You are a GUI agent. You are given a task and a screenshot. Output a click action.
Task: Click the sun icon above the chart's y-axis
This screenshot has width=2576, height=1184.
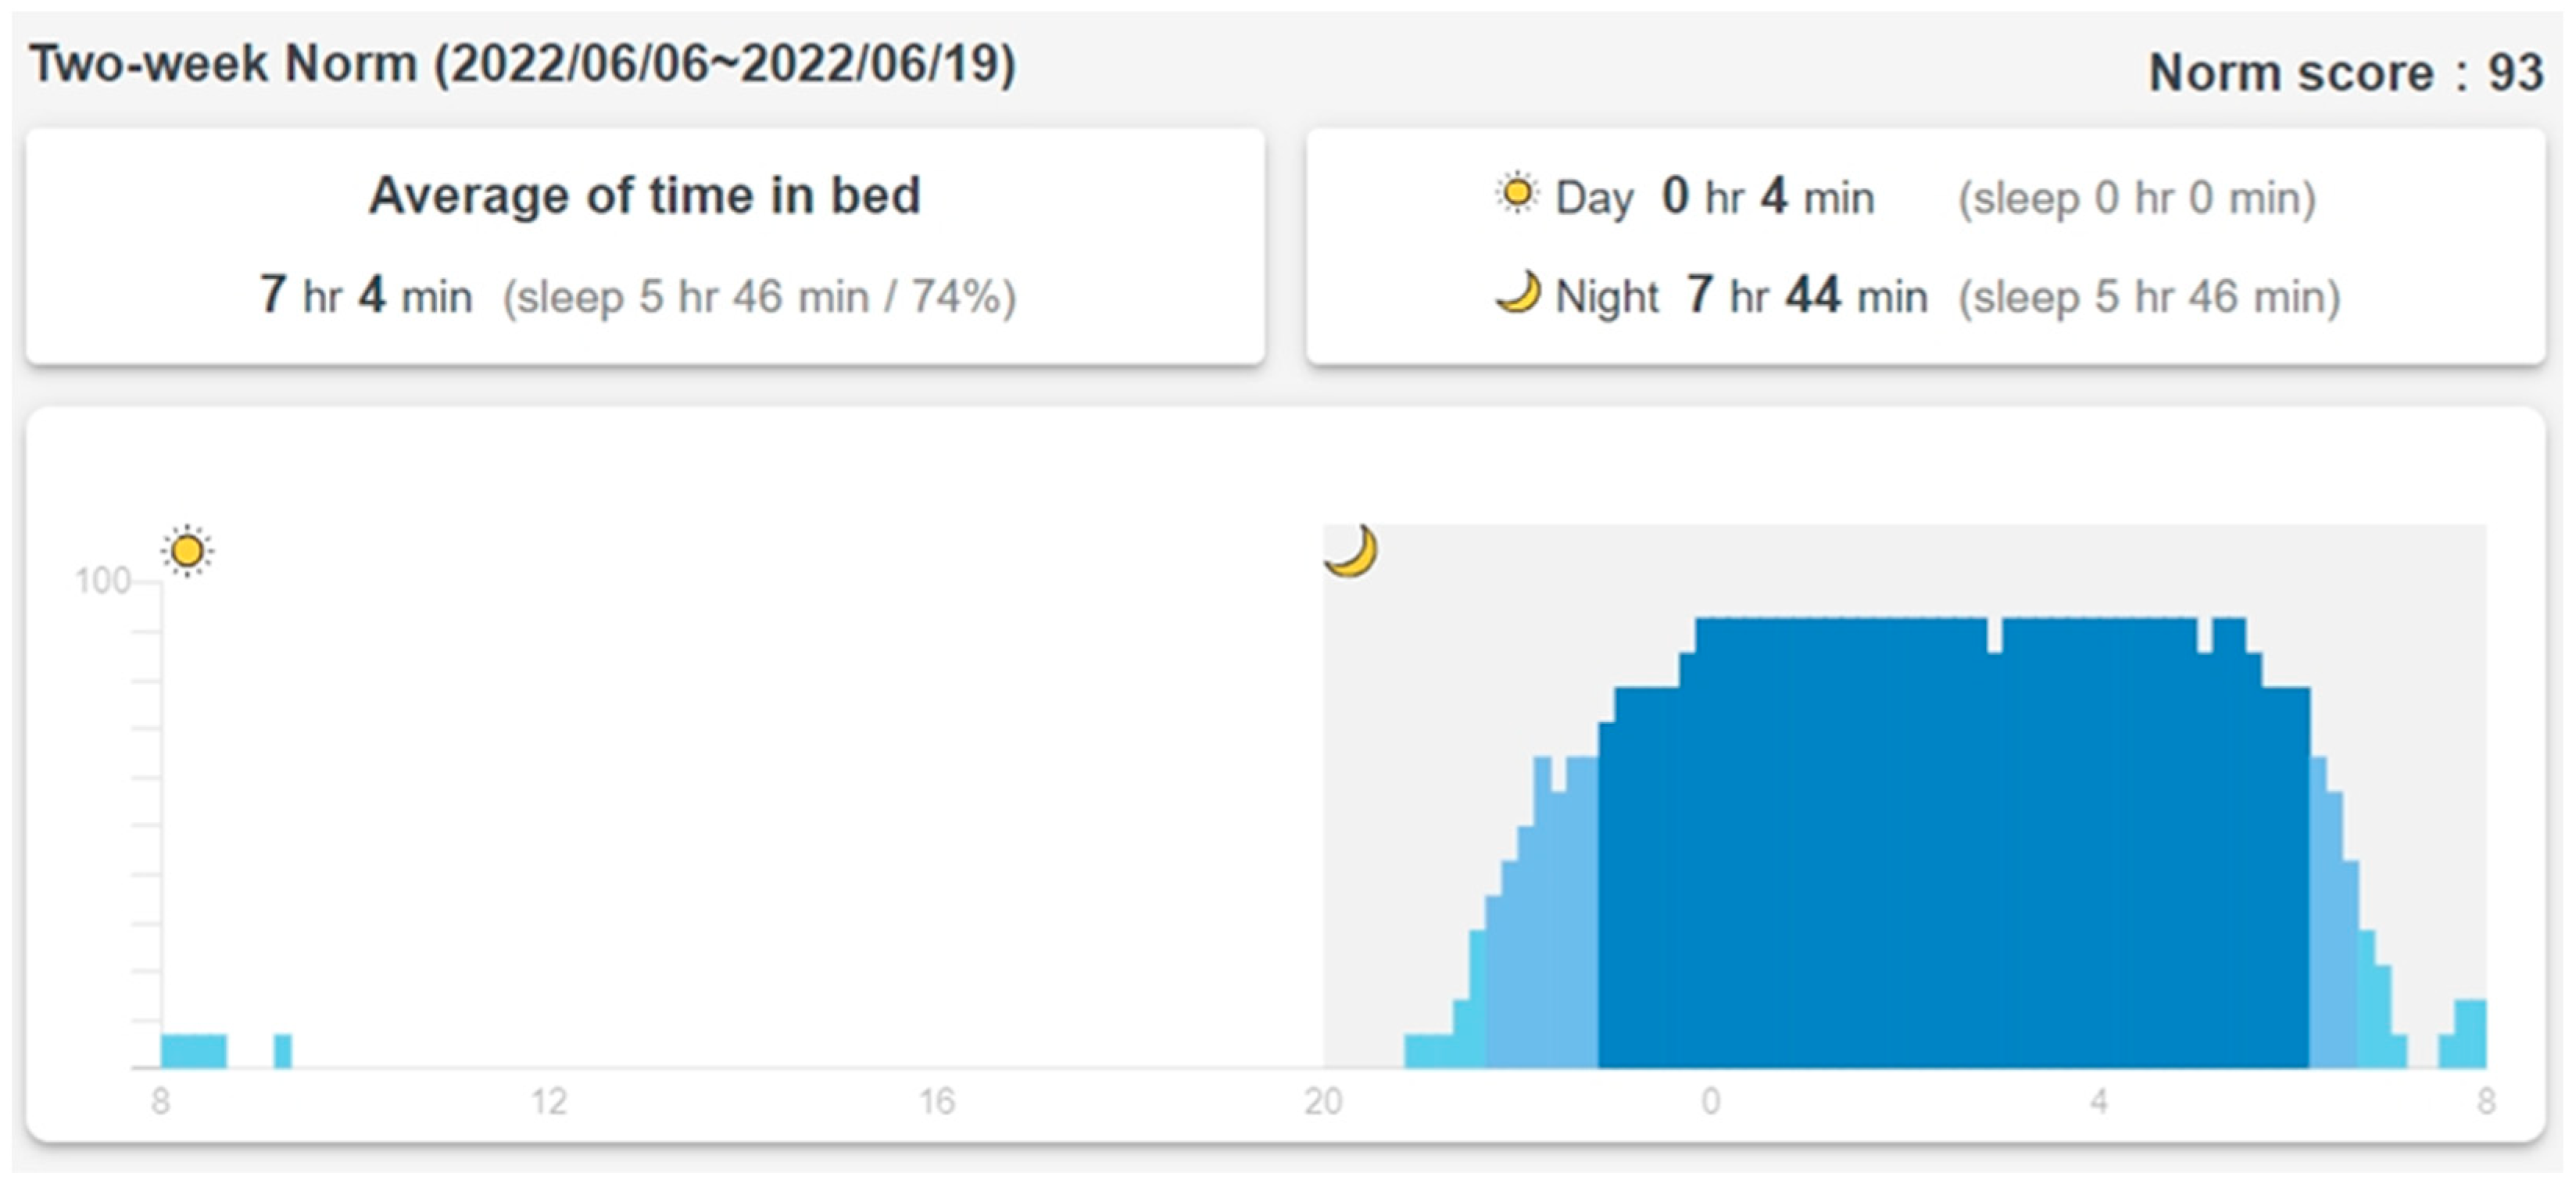click(187, 550)
